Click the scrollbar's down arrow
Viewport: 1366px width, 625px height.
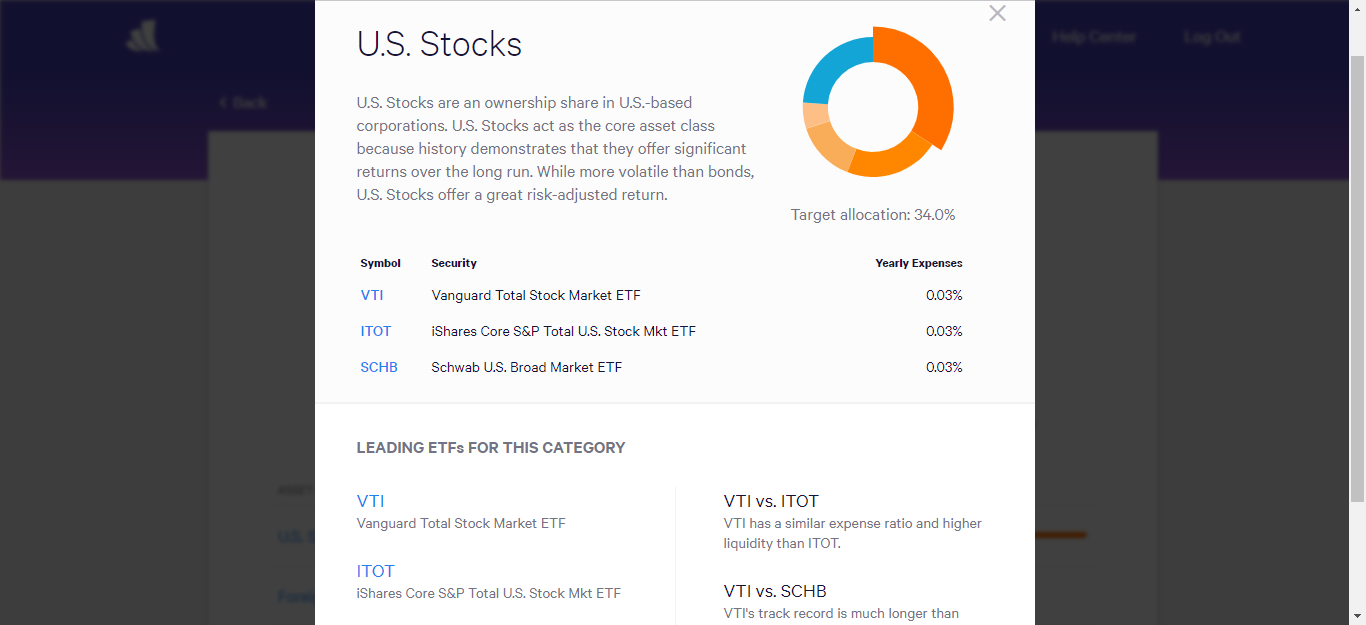[1357, 617]
